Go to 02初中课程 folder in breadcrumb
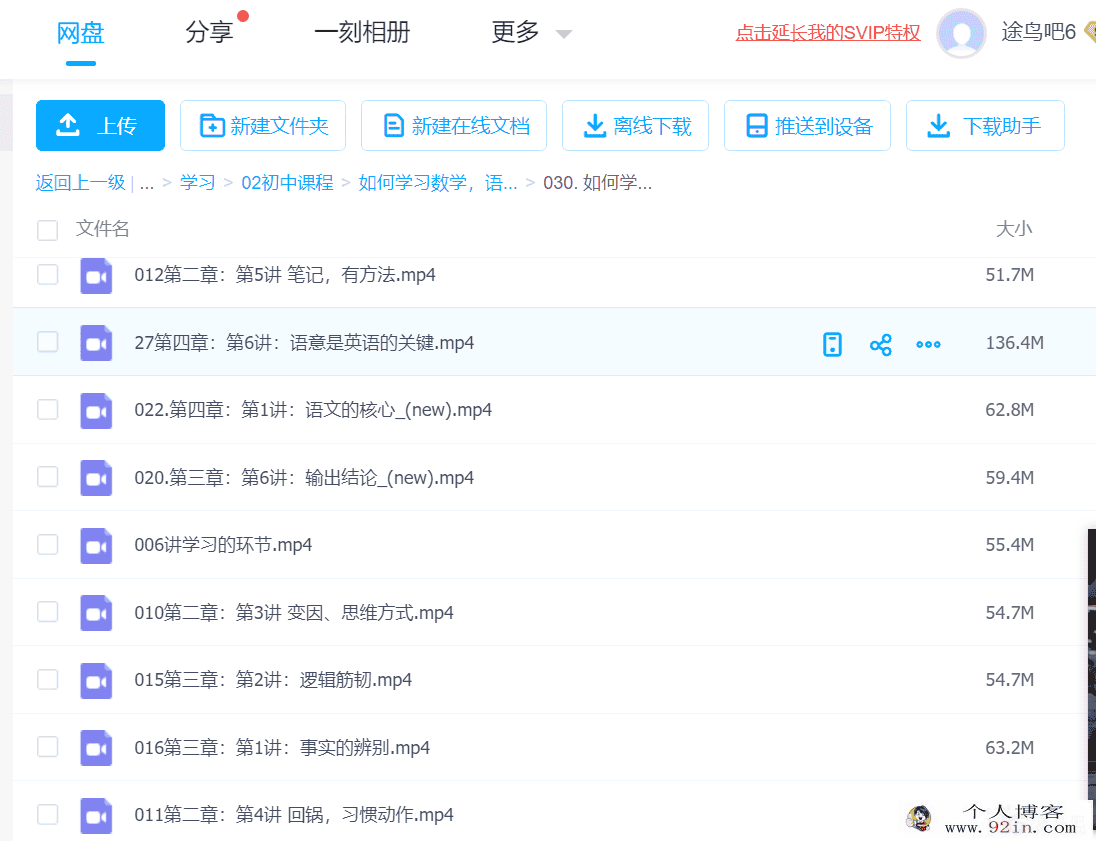This screenshot has width=1096, height=841. tap(287, 183)
